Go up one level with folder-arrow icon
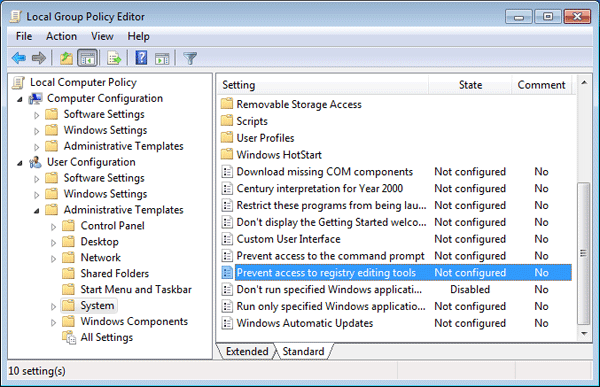 point(66,58)
